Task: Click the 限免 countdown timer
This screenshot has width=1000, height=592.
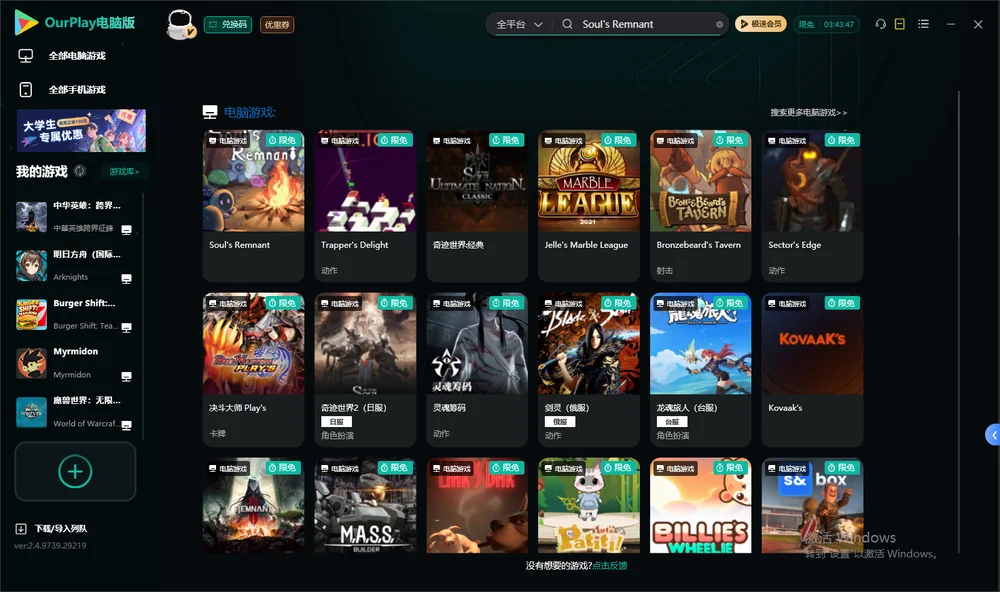Action: tap(826, 24)
